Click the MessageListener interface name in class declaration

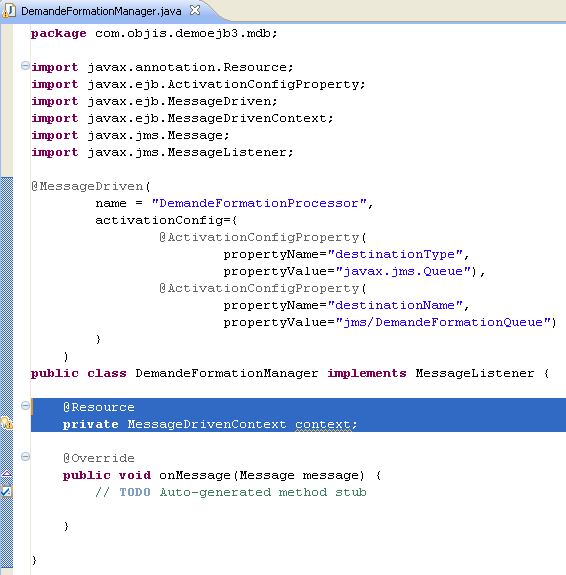475,373
